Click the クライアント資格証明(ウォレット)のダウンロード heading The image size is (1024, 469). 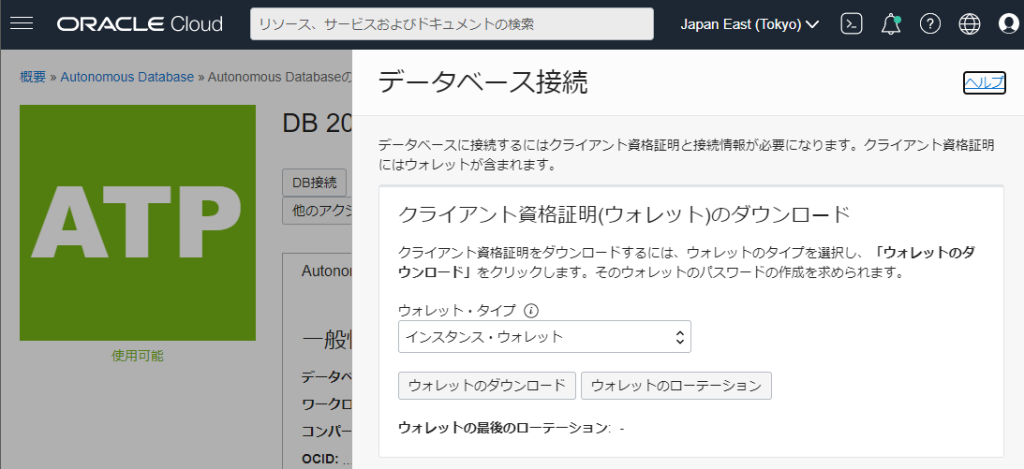(x=624, y=214)
